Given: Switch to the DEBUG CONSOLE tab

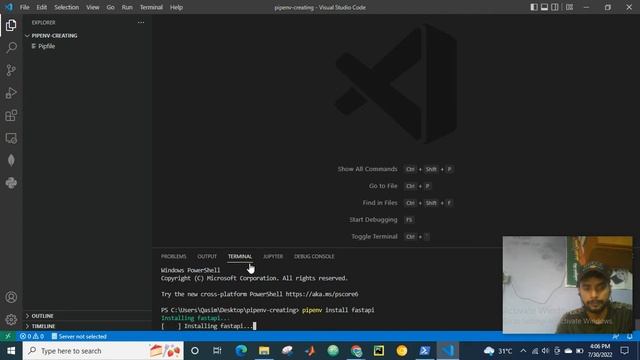Looking at the screenshot, I should click(314, 256).
